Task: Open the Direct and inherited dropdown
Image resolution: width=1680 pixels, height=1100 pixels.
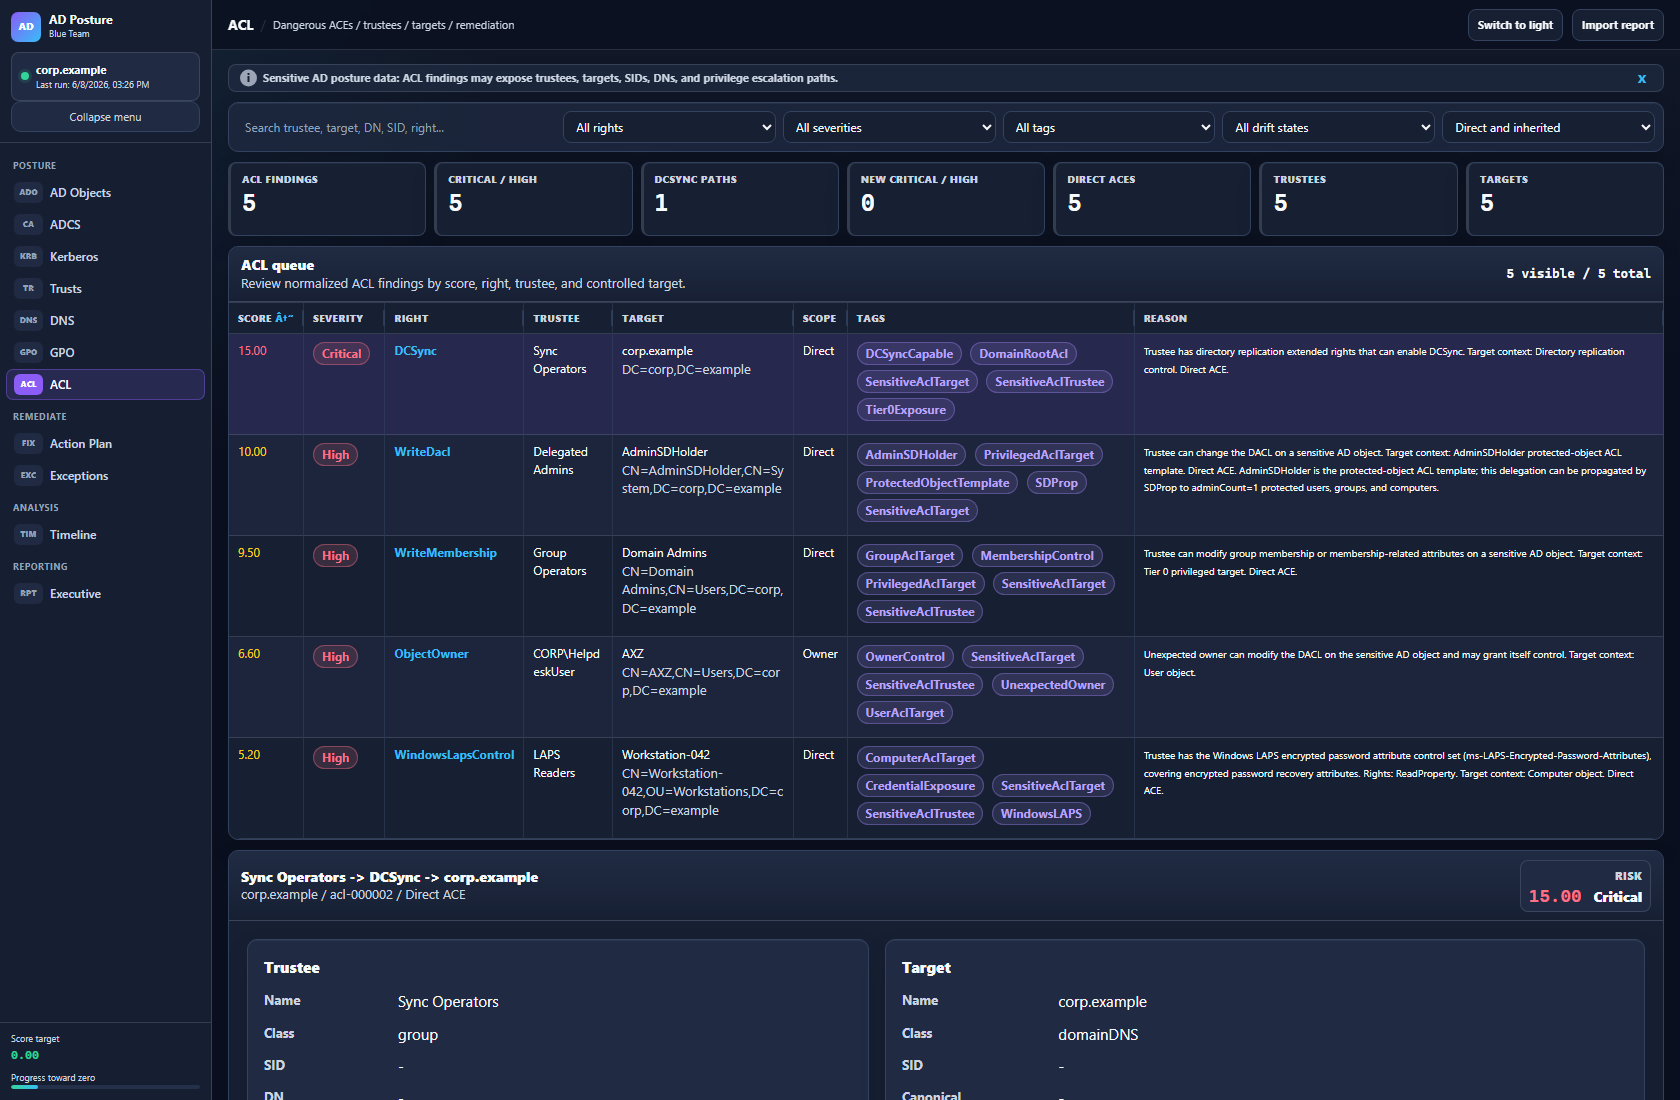Action: click(x=1548, y=127)
